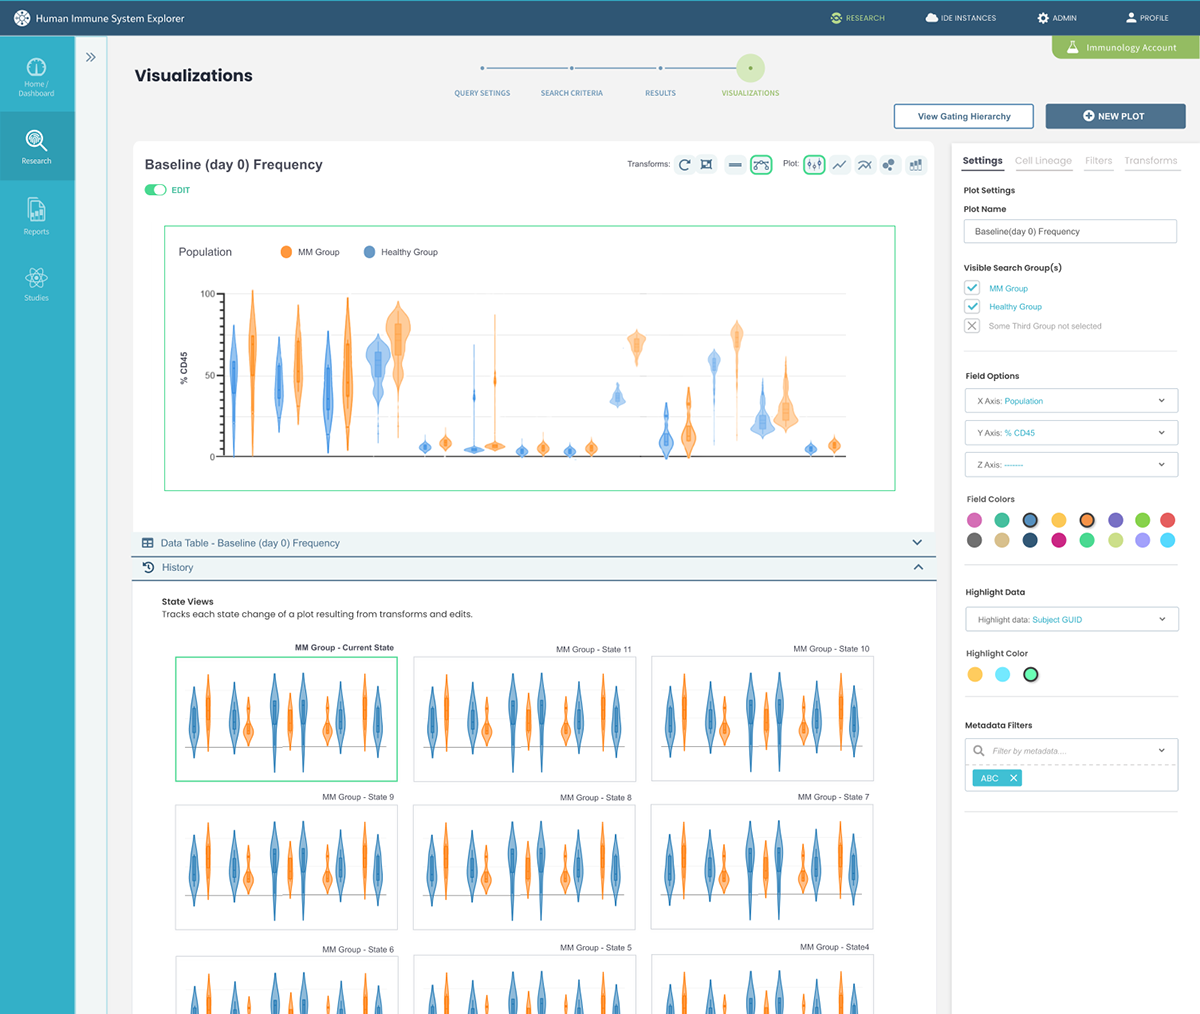
Task: Select the crop transform icon
Action: point(707,165)
